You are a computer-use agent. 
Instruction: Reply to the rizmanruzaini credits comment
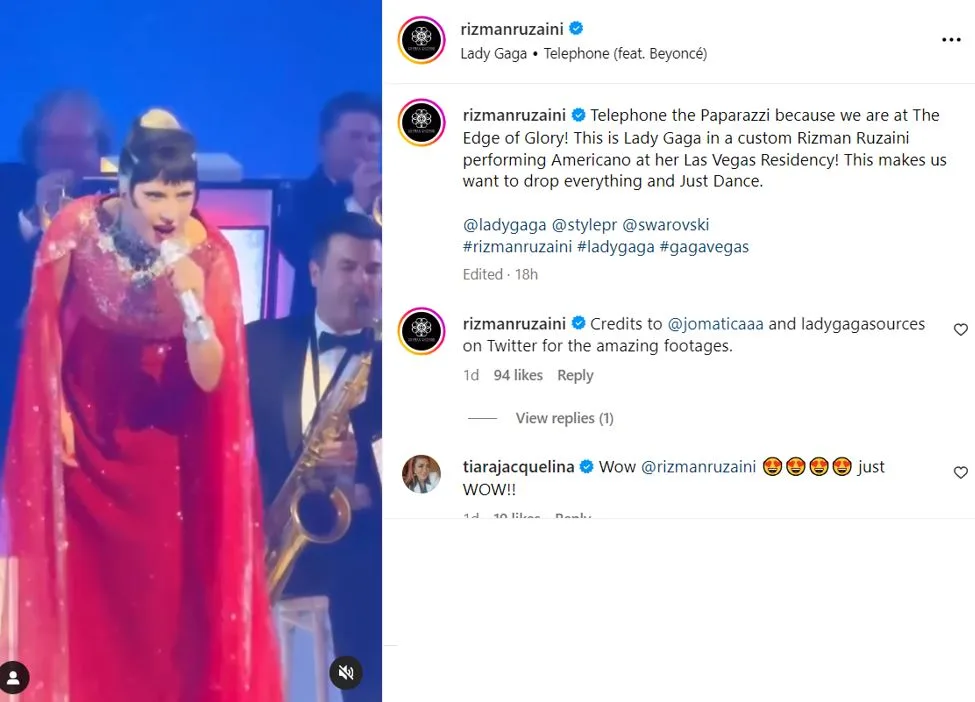coord(575,375)
